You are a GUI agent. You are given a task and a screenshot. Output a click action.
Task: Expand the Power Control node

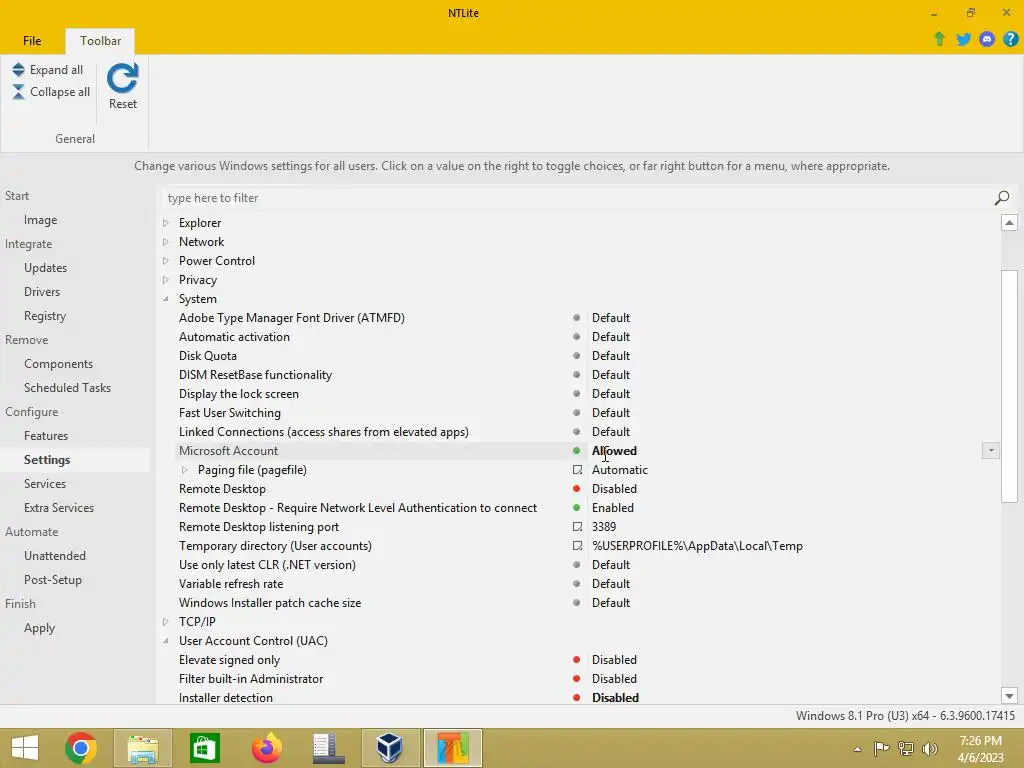(166, 261)
